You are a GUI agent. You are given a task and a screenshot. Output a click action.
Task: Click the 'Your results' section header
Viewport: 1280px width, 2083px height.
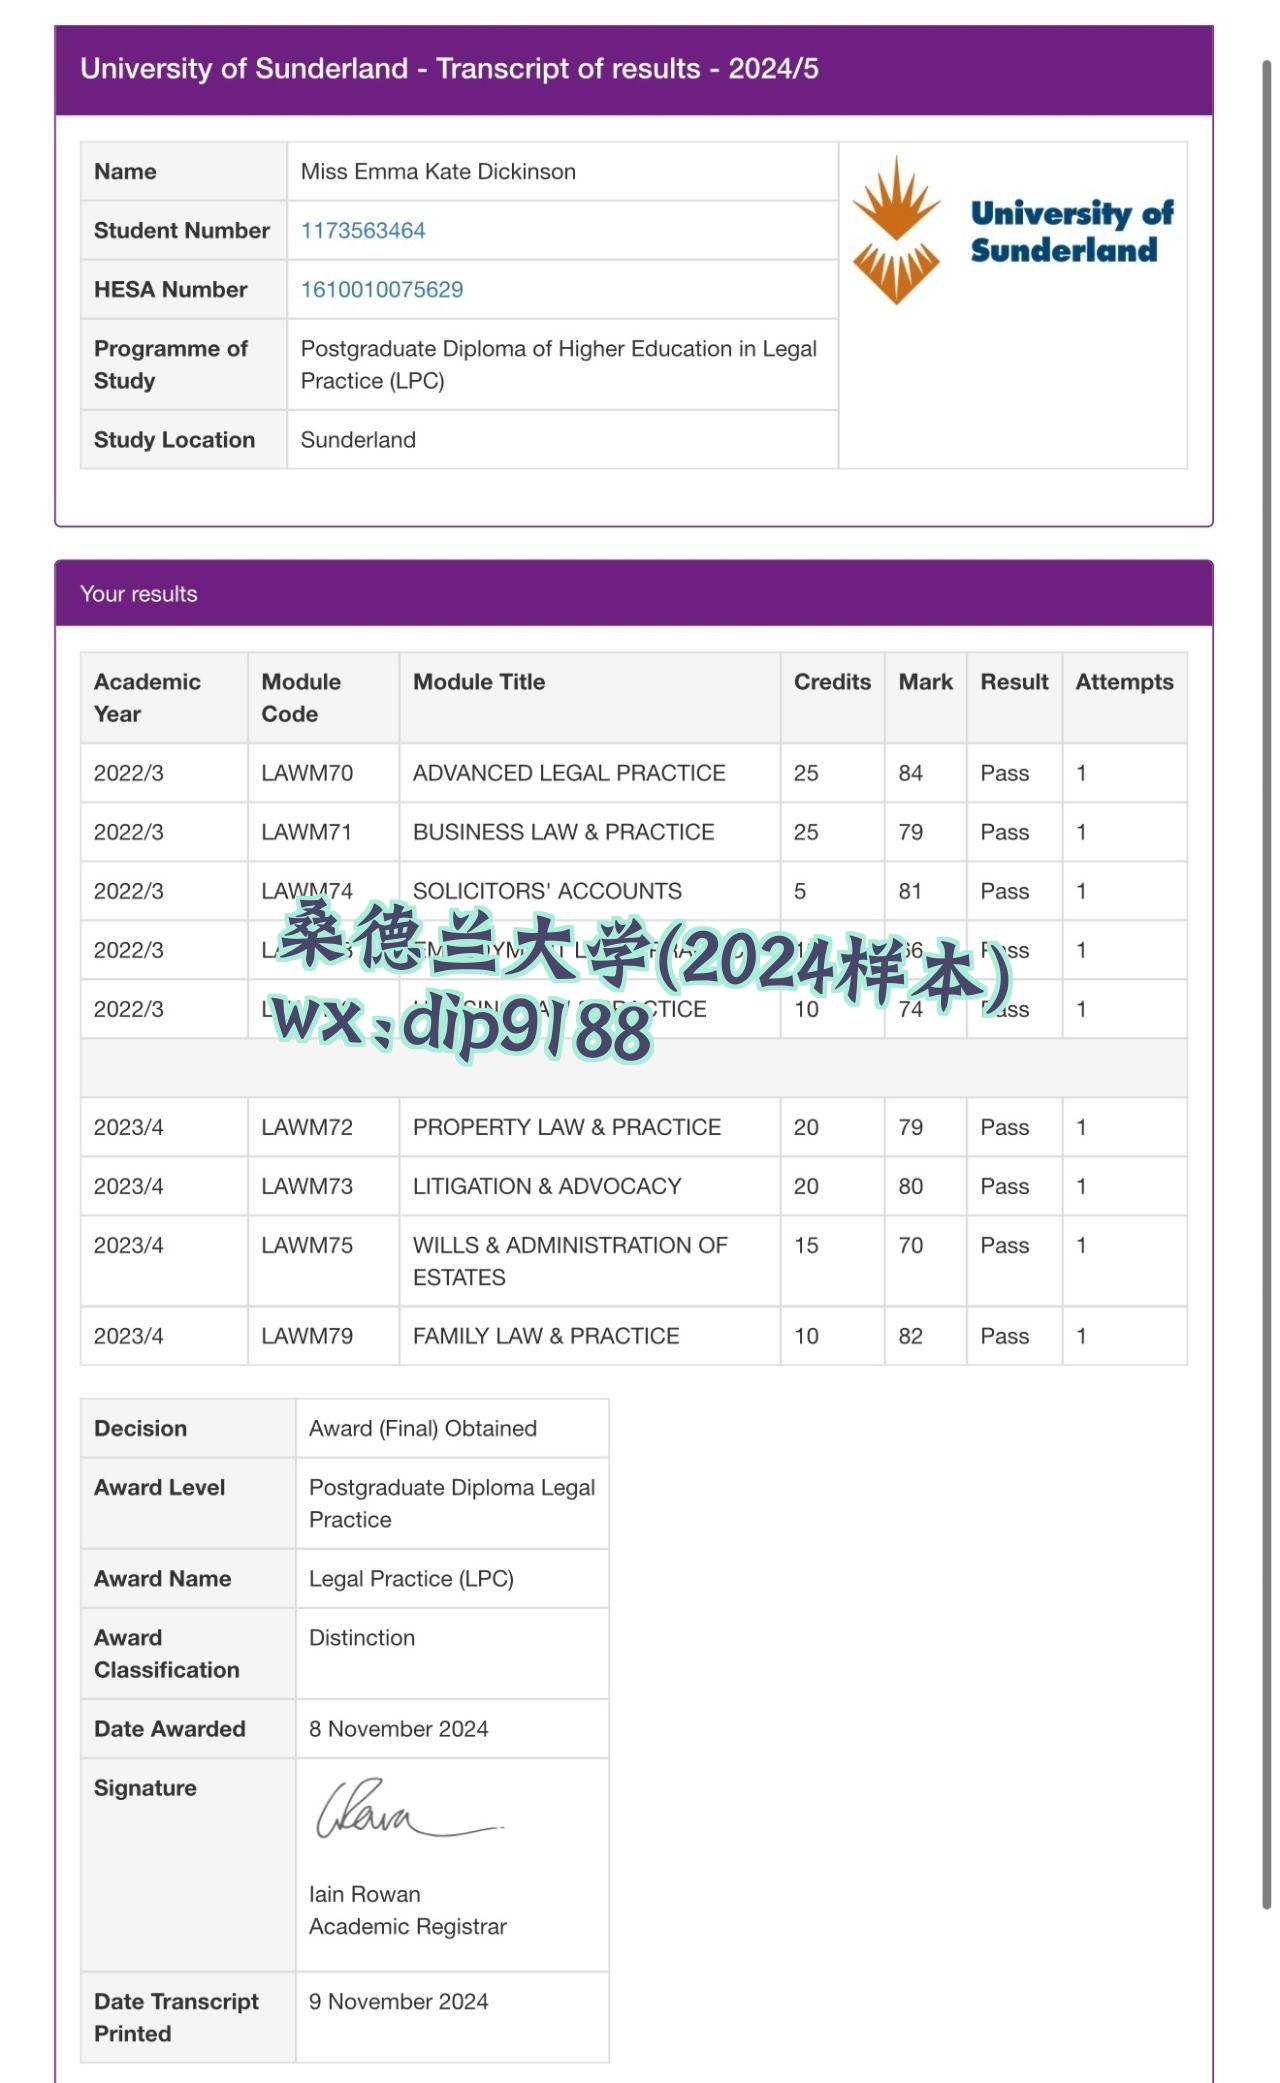point(634,594)
